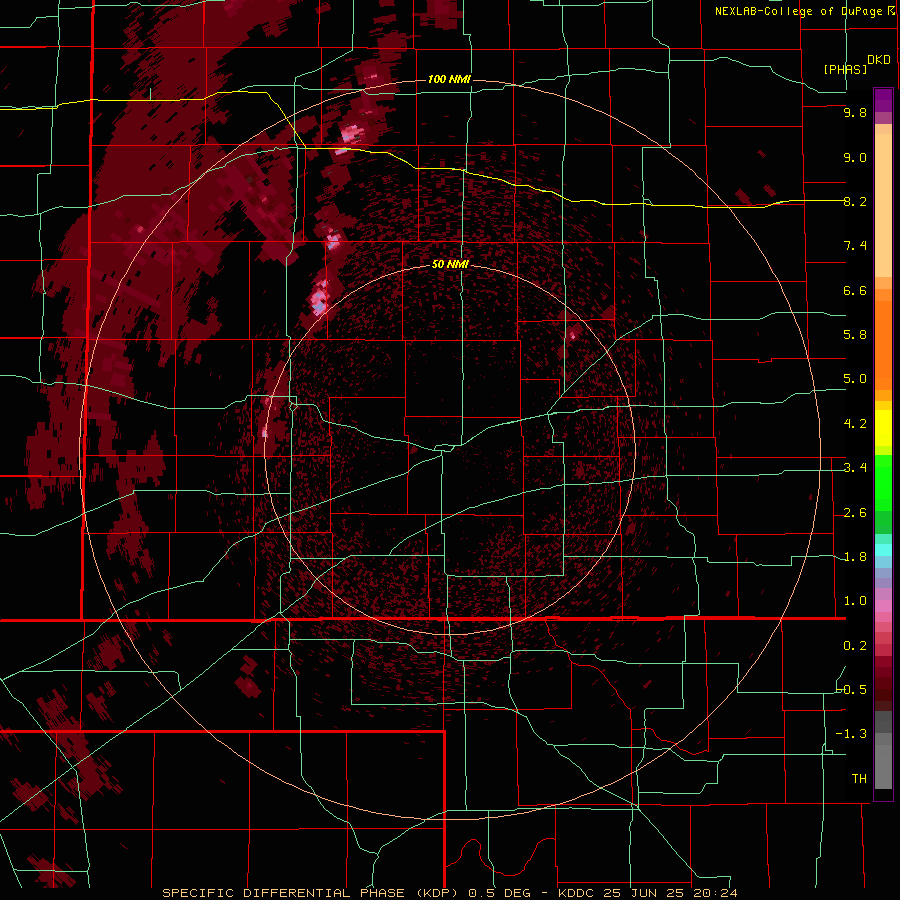Screen dimensions: 900x900
Task: Pick the bright green segment of the color bar
Action: point(883,482)
